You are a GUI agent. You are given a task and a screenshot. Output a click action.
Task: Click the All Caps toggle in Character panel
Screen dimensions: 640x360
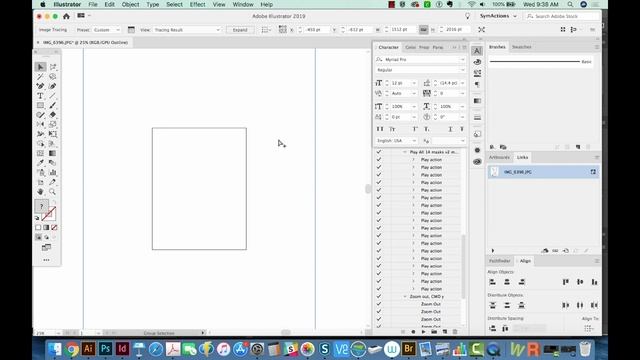(380, 129)
